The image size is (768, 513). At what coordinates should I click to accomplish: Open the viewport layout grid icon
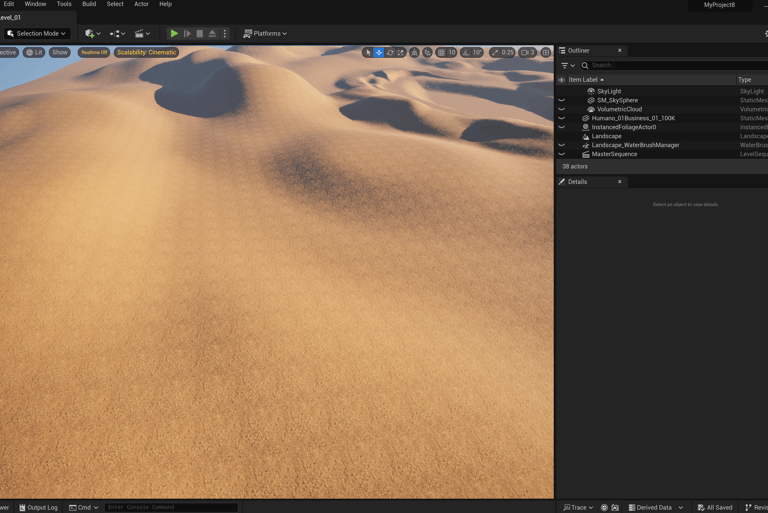point(546,53)
